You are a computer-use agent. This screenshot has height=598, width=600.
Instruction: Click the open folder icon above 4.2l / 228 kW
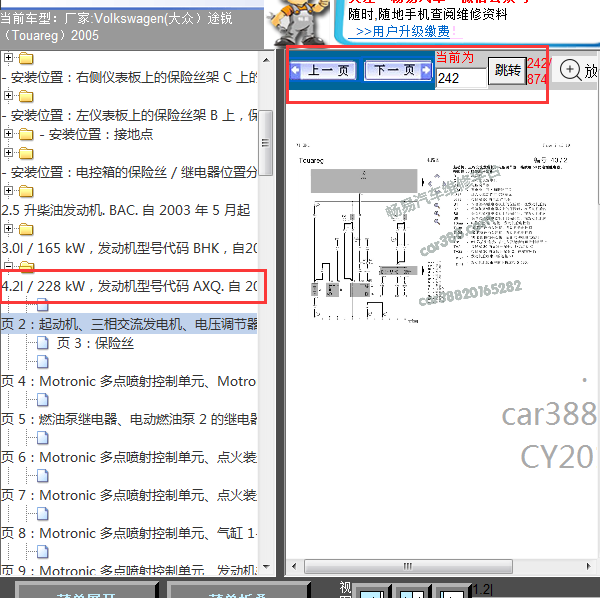pyautogui.click(x=26, y=267)
